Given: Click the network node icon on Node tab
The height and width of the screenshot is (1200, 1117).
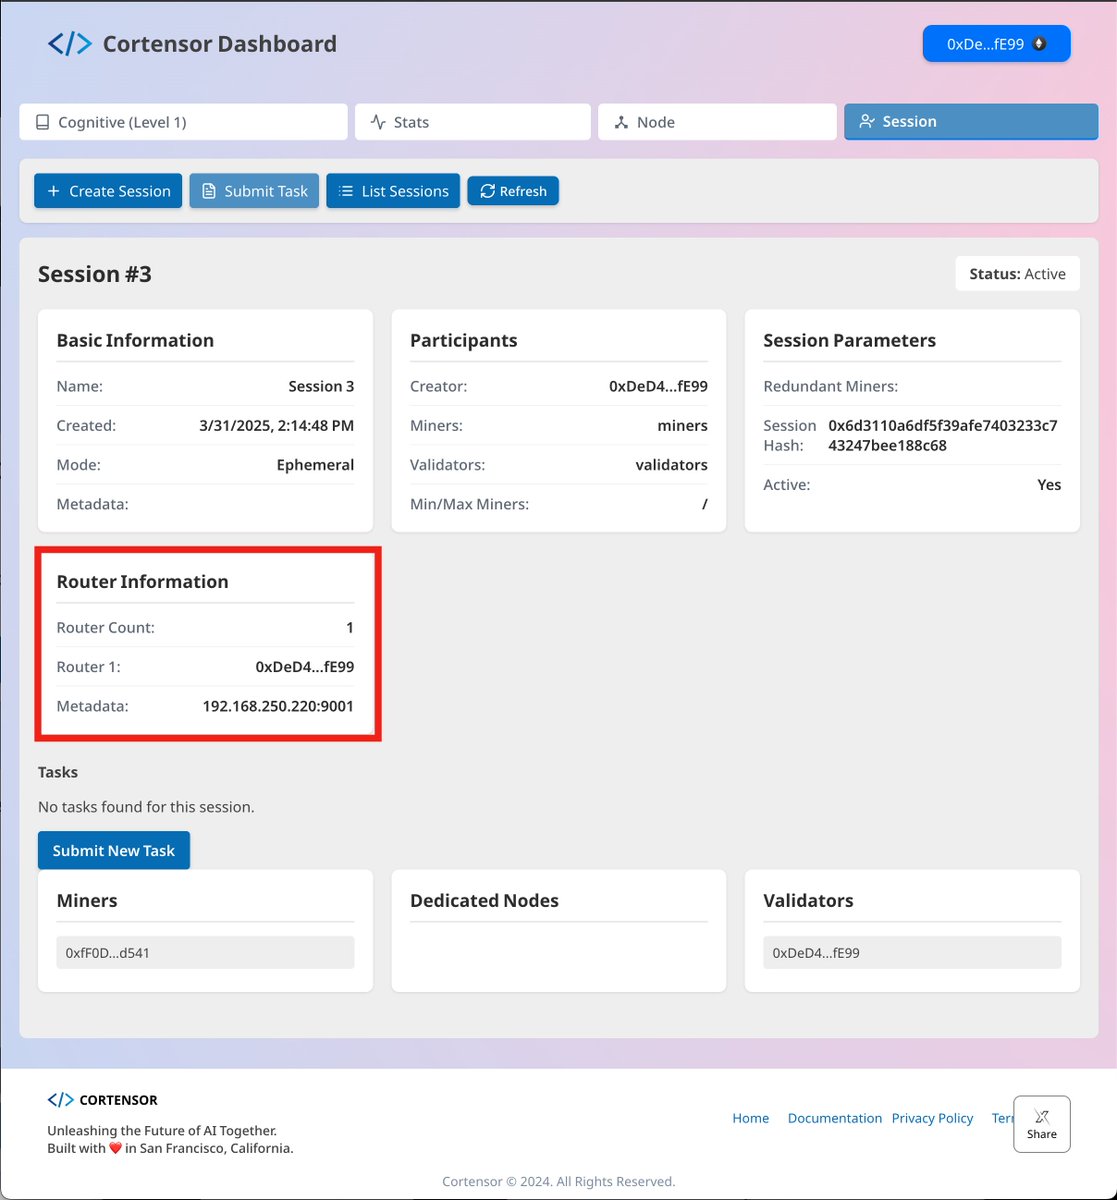Looking at the screenshot, I should (621, 122).
